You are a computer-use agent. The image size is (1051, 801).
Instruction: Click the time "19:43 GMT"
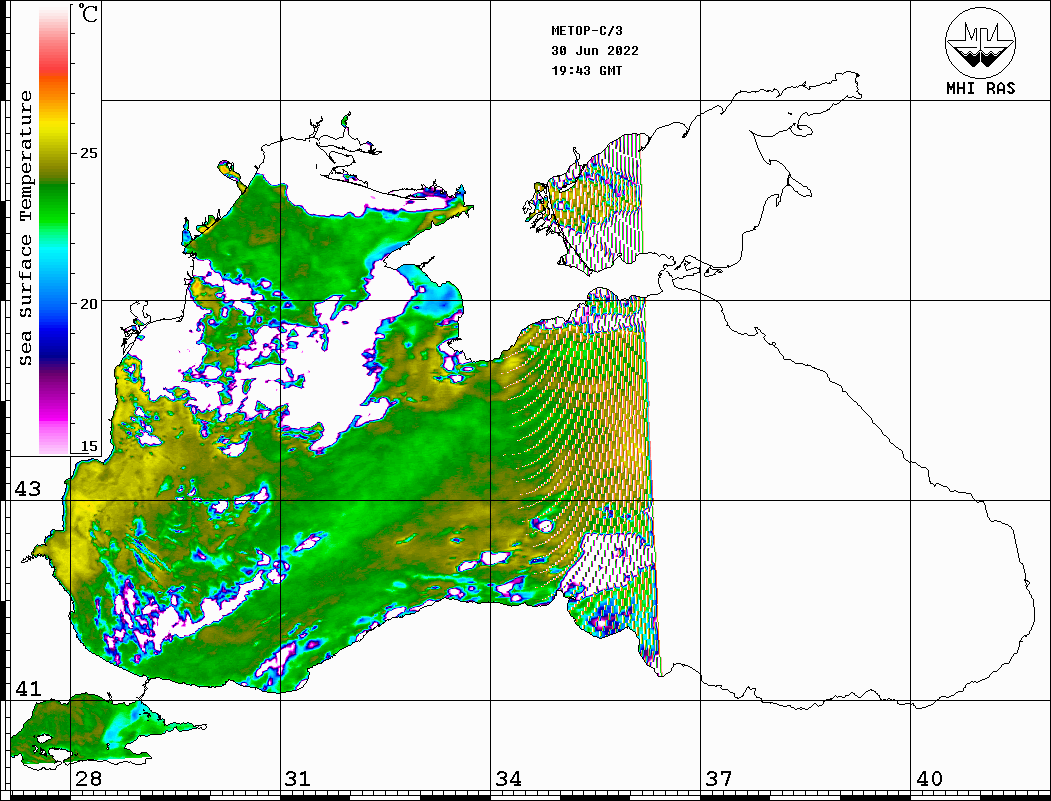coord(587,71)
